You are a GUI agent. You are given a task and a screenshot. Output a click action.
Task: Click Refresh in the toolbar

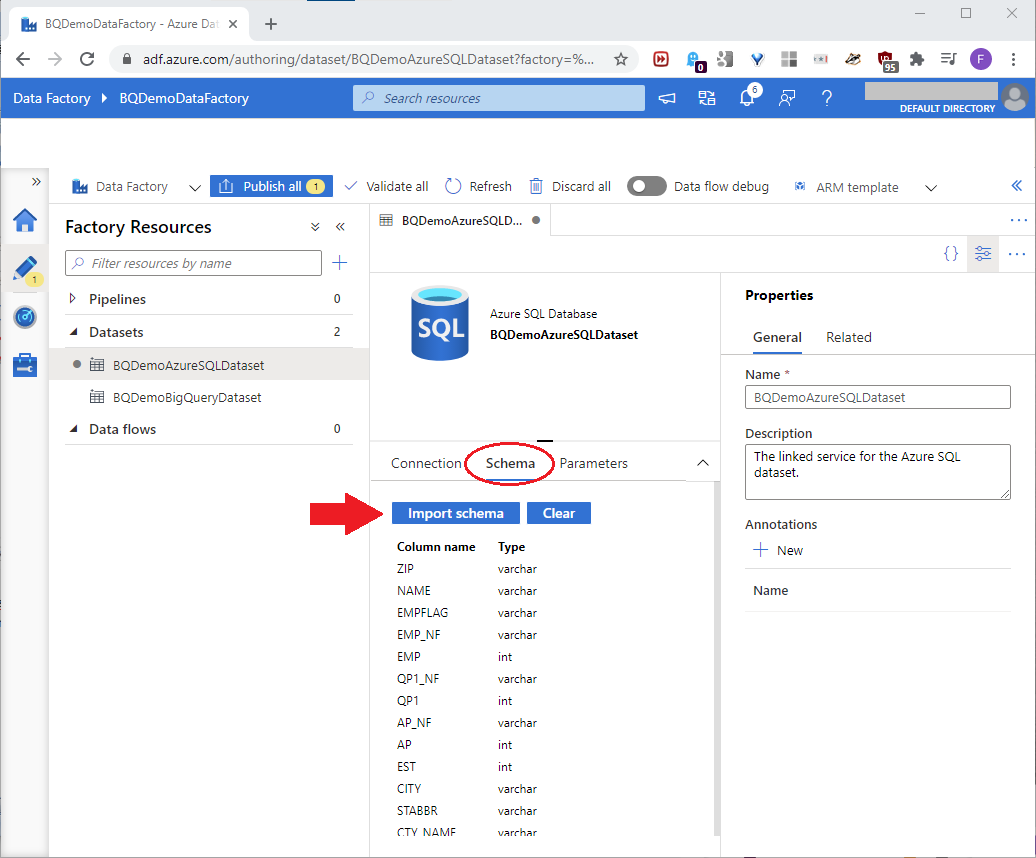478,187
